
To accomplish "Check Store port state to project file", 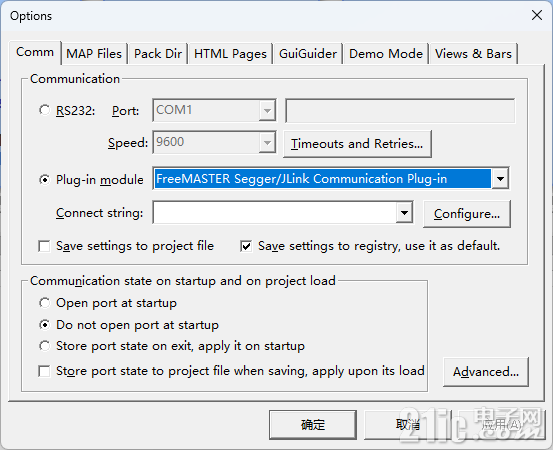I will pos(44,371).
